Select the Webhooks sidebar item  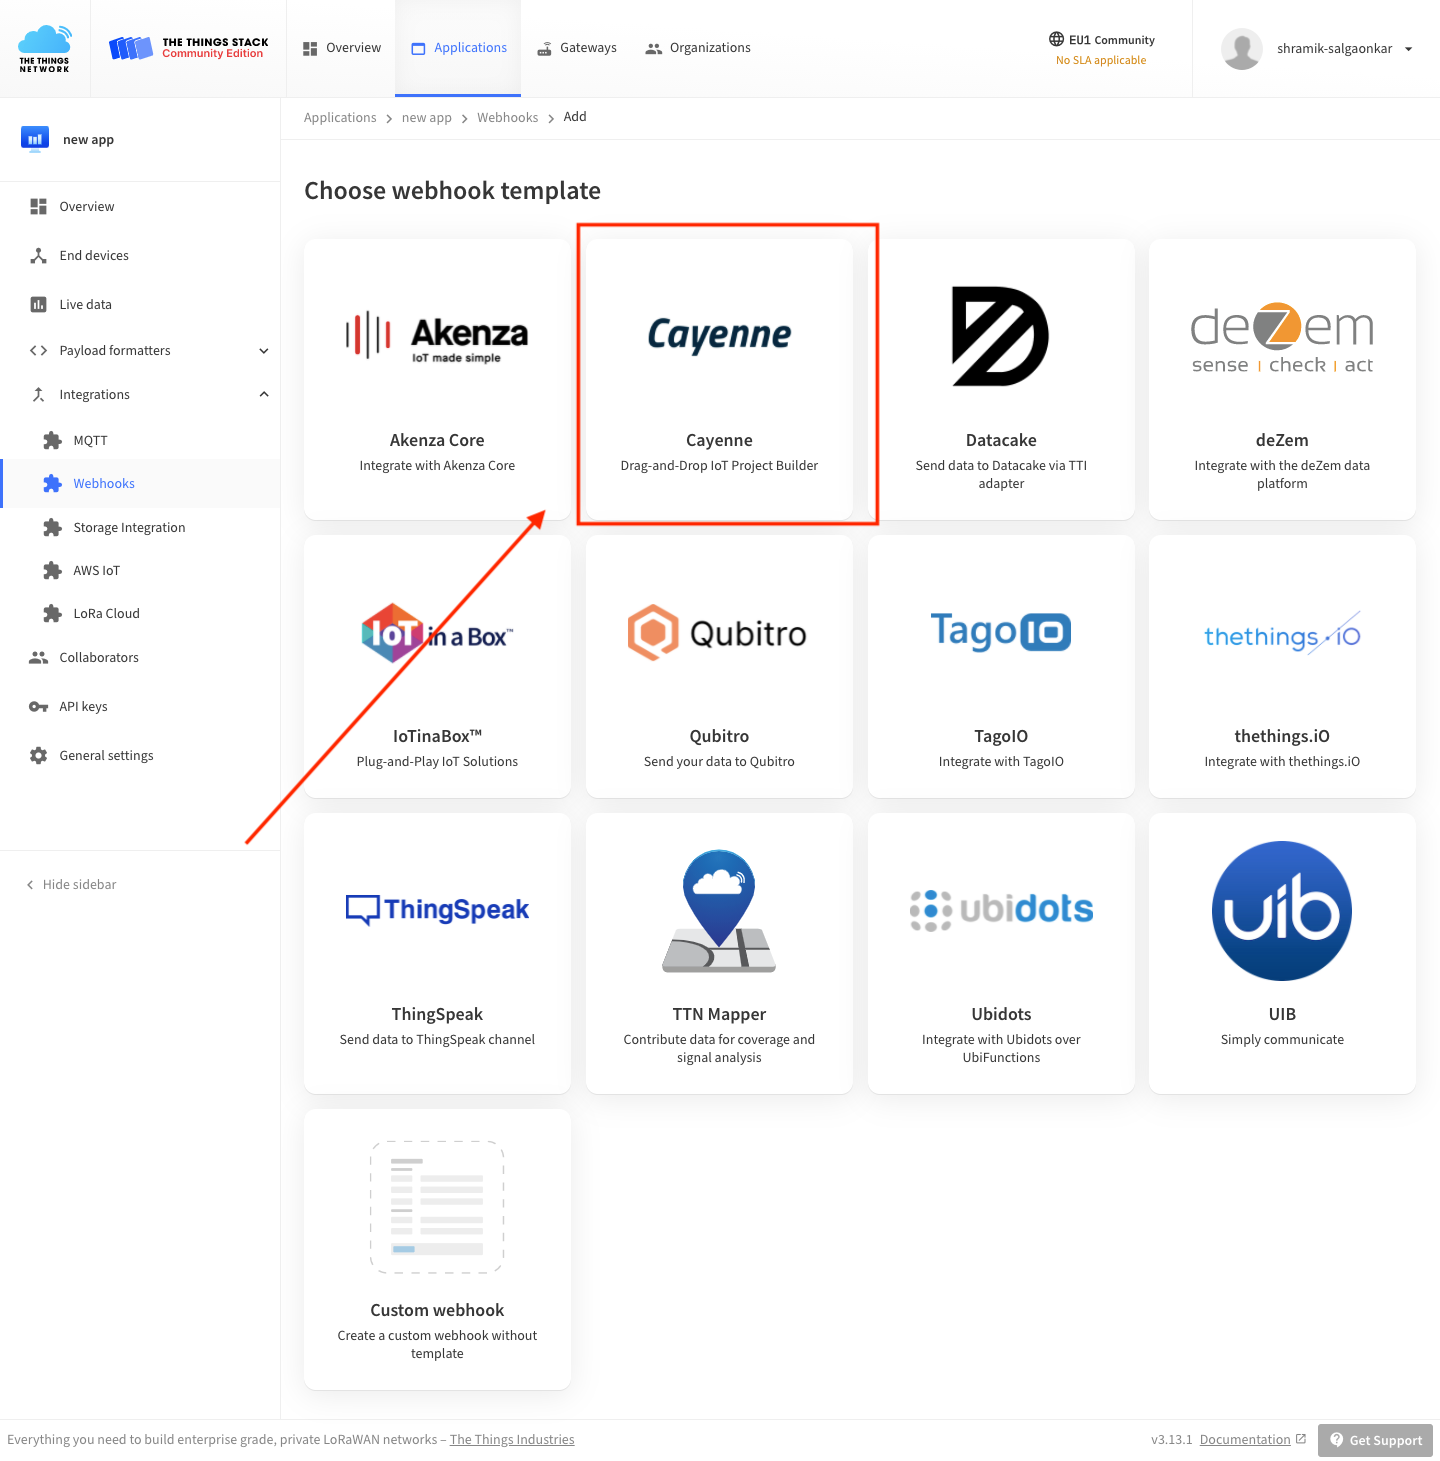(x=141, y=484)
